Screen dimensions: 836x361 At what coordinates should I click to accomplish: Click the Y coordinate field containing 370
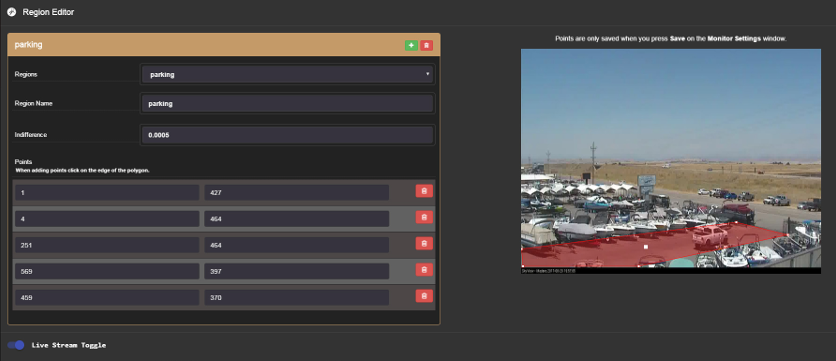pos(296,298)
